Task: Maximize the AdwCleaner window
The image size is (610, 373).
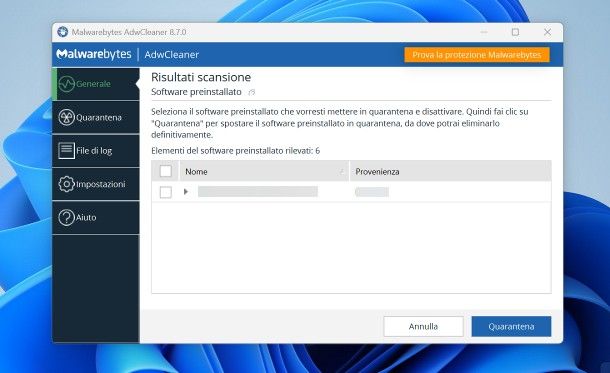Action: [515, 32]
